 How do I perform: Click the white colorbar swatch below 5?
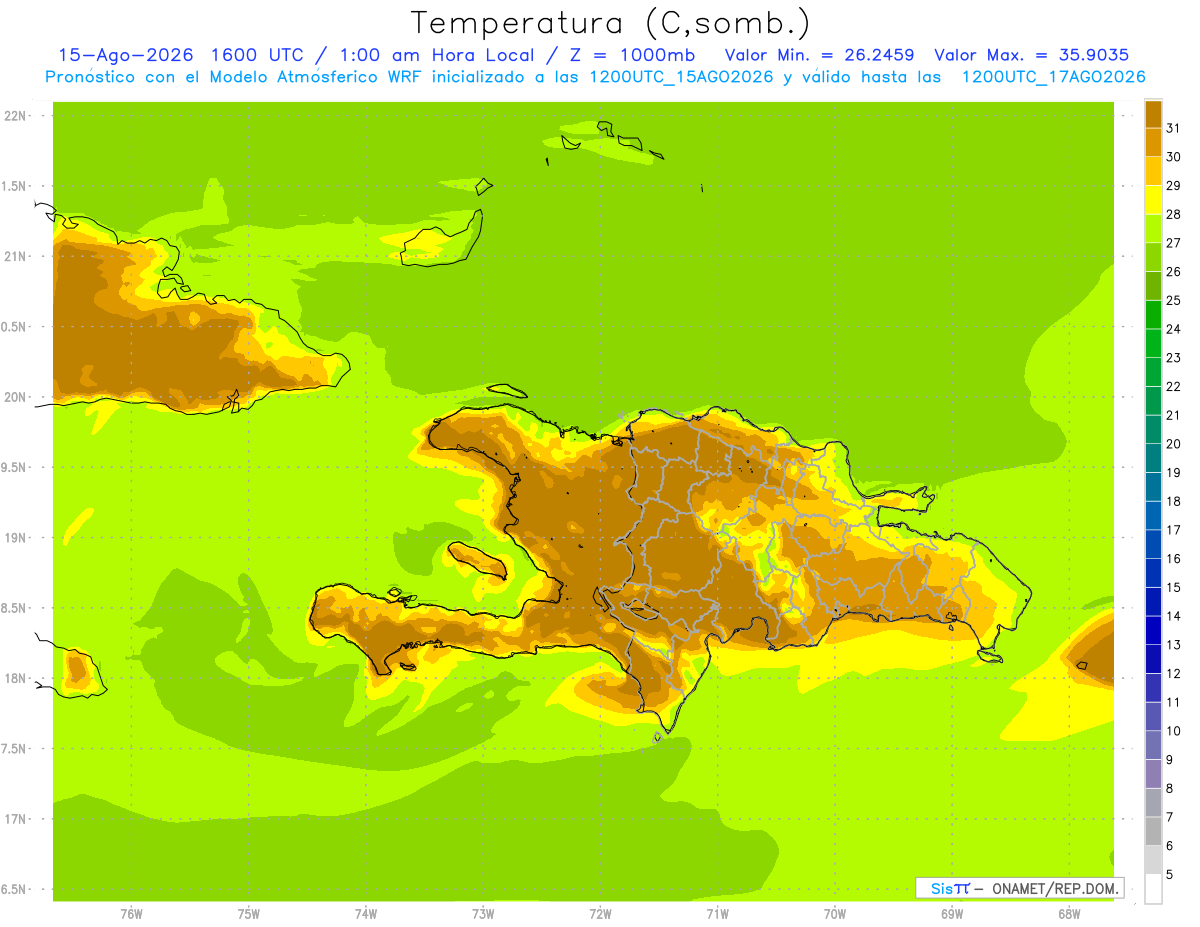coord(1153,889)
